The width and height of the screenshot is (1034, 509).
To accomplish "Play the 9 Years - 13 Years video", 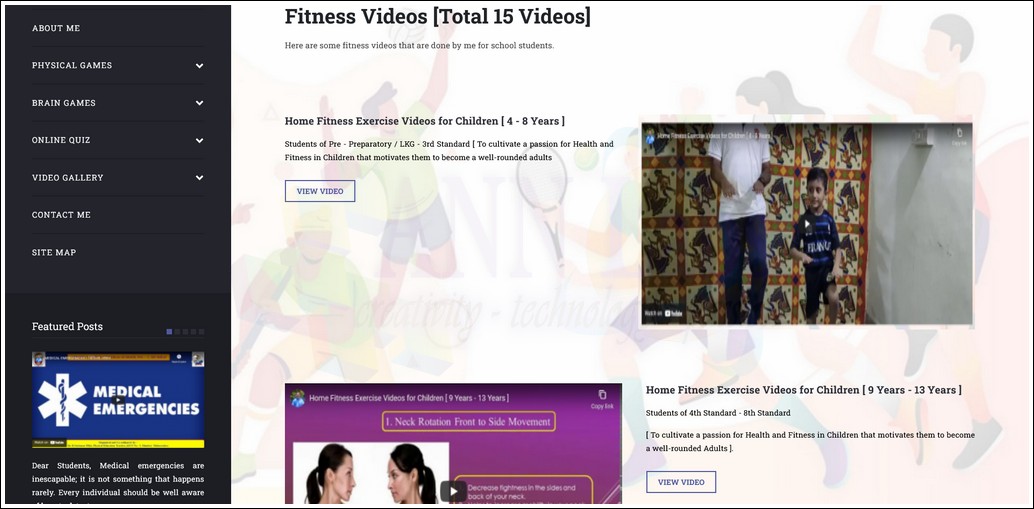I will tap(453, 491).
